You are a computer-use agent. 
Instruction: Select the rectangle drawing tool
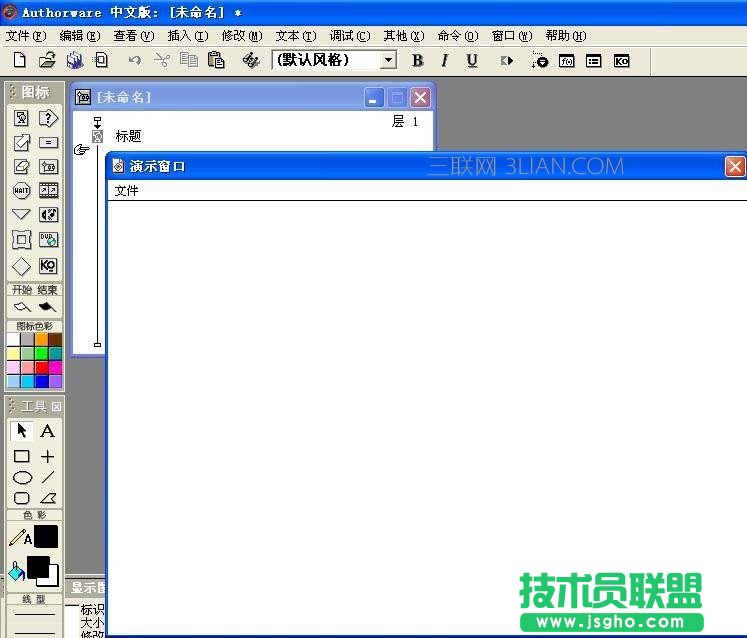tap(21, 456)
